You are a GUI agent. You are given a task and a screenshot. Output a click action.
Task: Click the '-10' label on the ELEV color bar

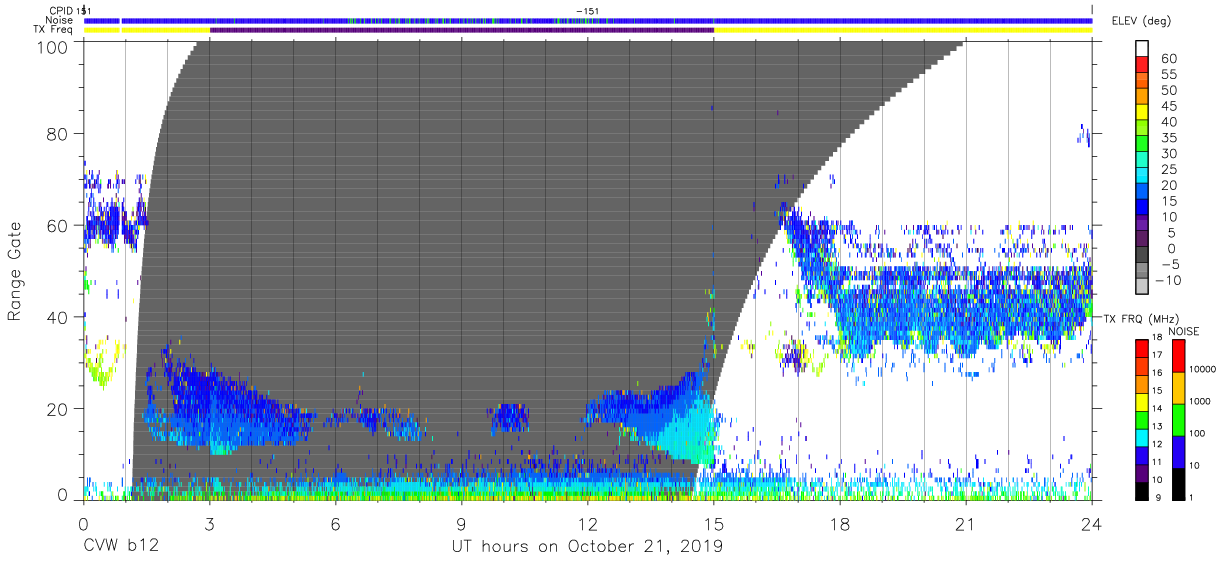point(1168,280)
